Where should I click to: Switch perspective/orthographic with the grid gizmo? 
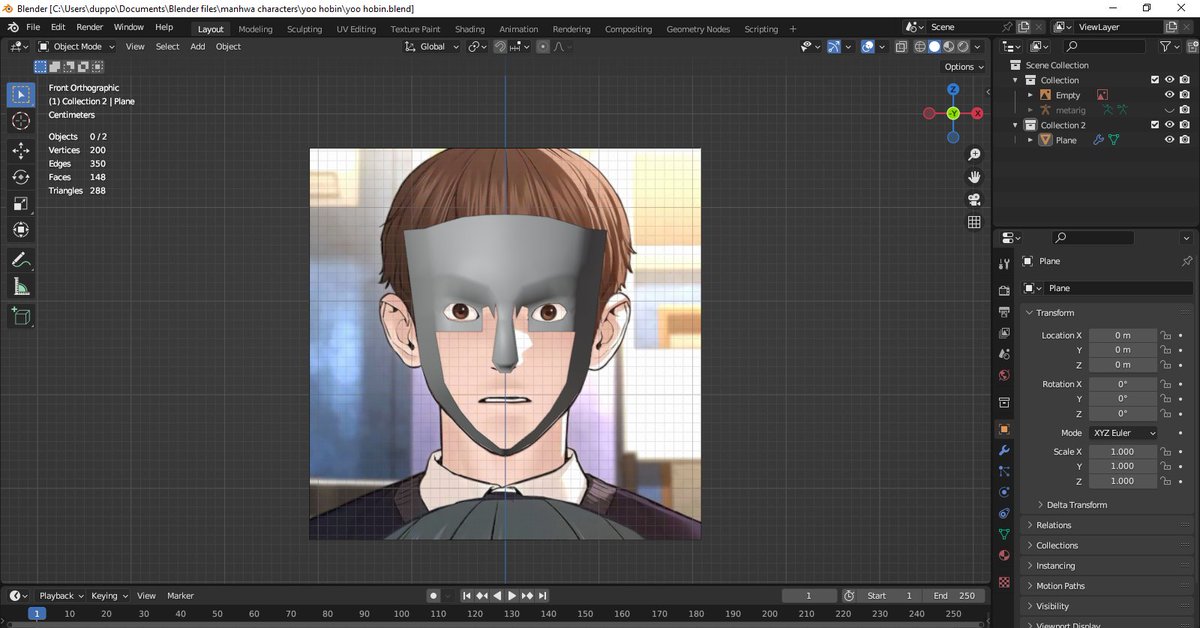(x=974, y=222)
